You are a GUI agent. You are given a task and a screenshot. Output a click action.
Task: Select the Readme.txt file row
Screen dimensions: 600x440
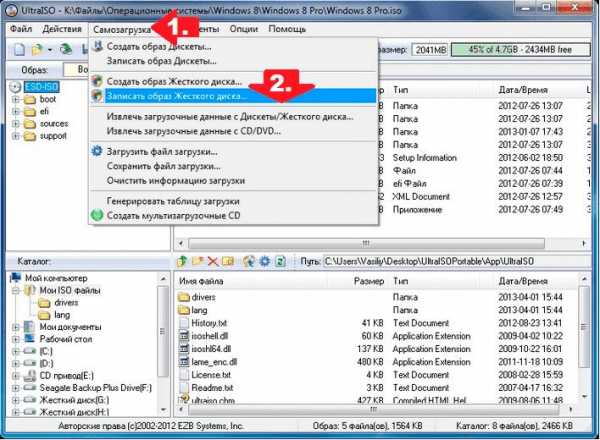[377, 388]
